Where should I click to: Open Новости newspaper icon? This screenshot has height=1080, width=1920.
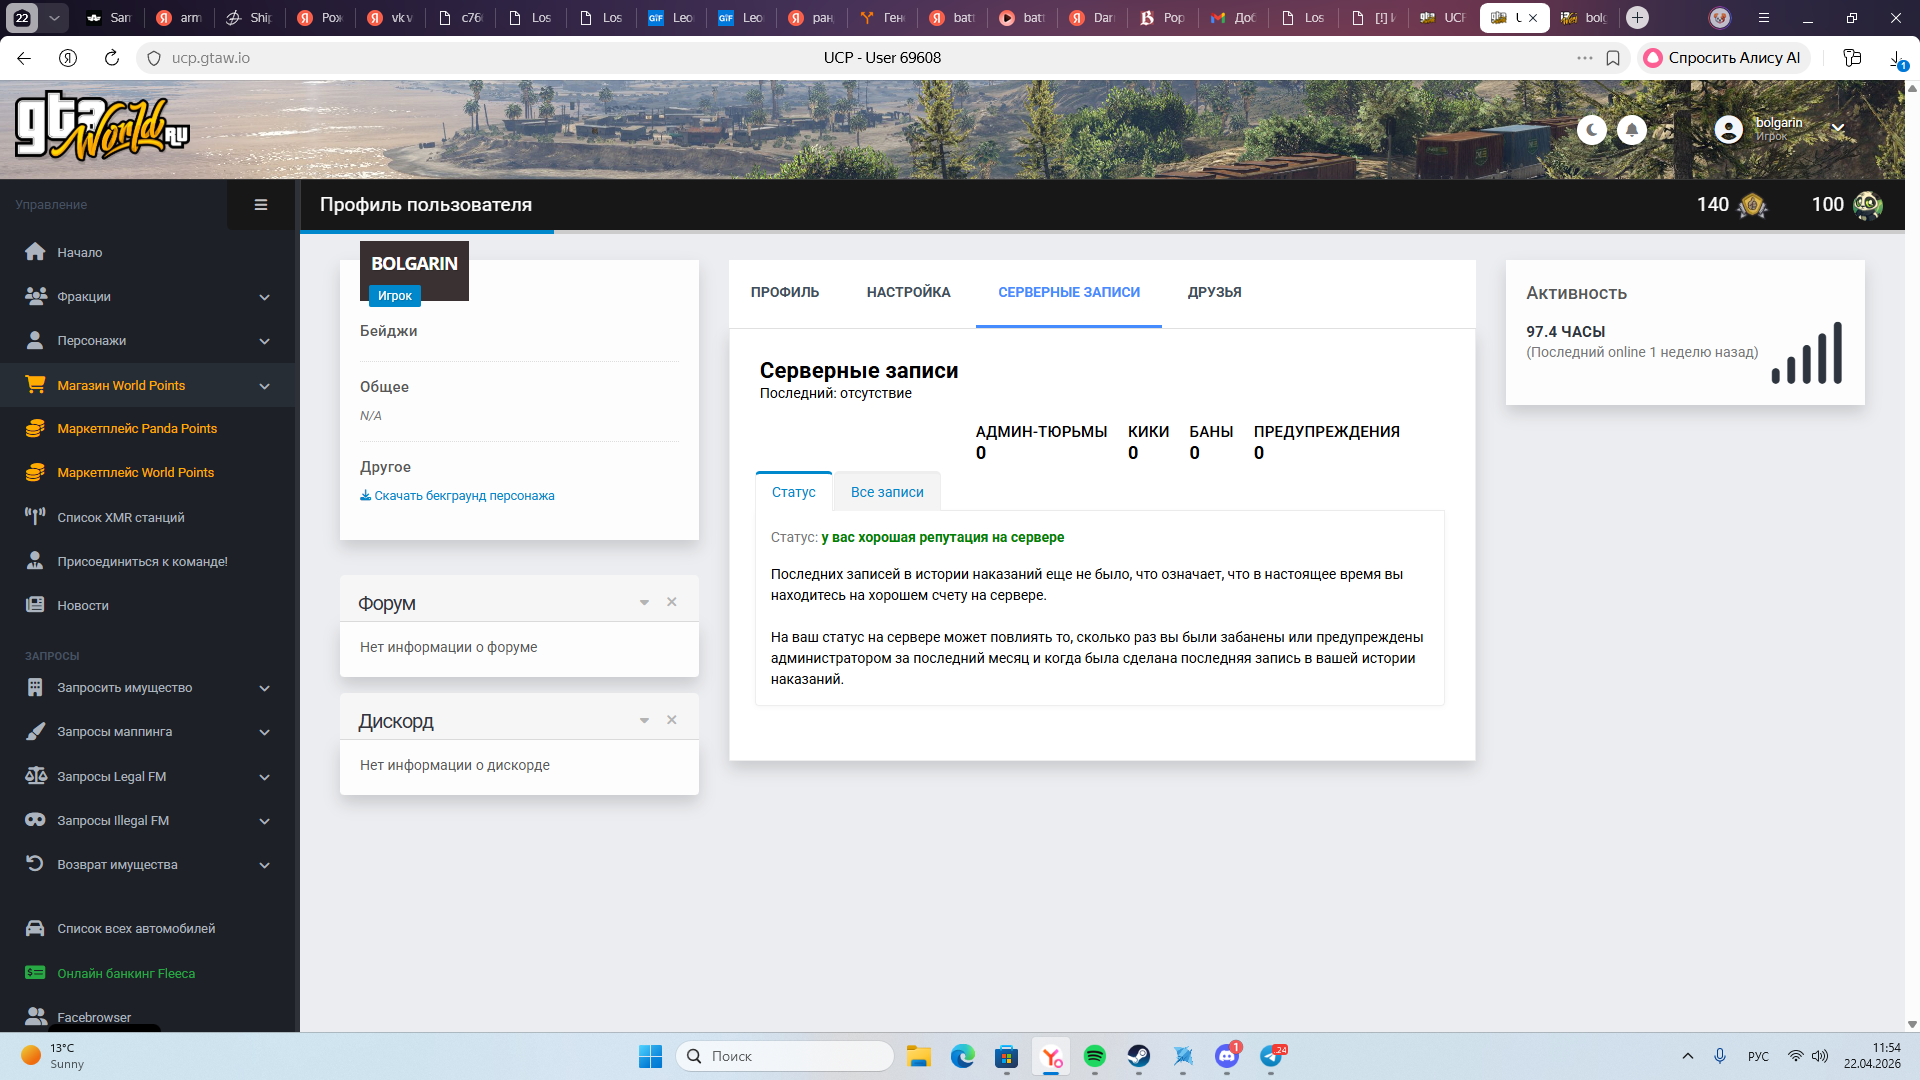point(35,605)
